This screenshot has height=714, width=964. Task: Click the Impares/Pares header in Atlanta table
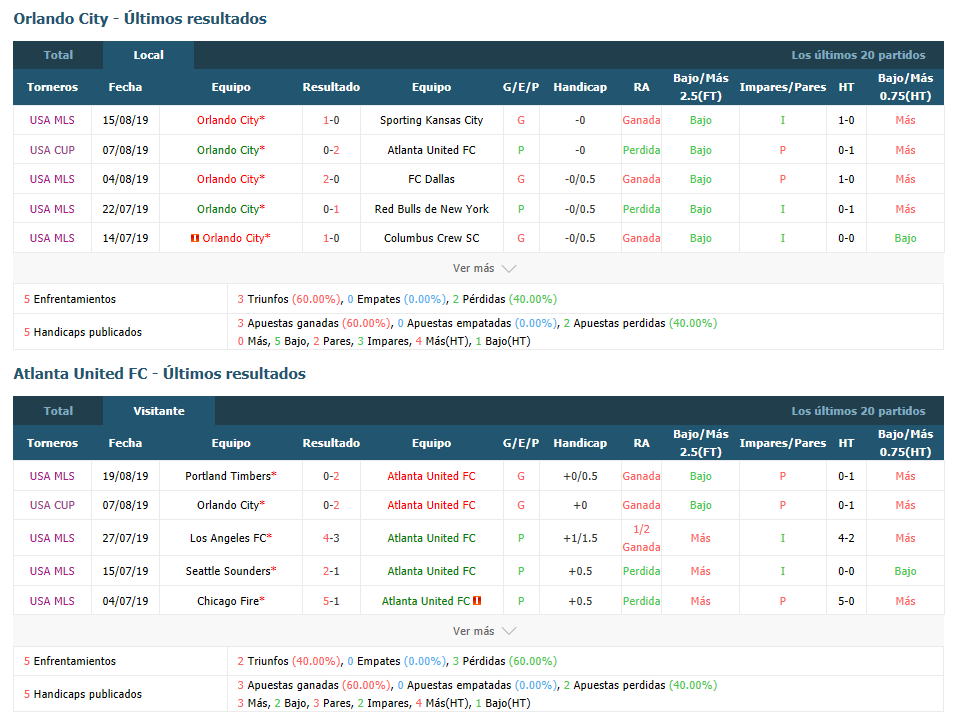[x=783, y=443]
